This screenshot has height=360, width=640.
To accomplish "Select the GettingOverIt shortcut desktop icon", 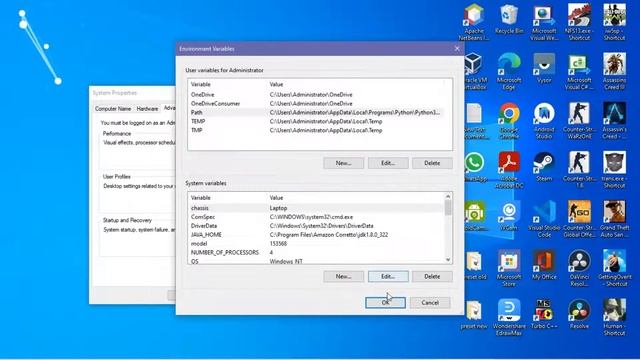I will point(614,268).
